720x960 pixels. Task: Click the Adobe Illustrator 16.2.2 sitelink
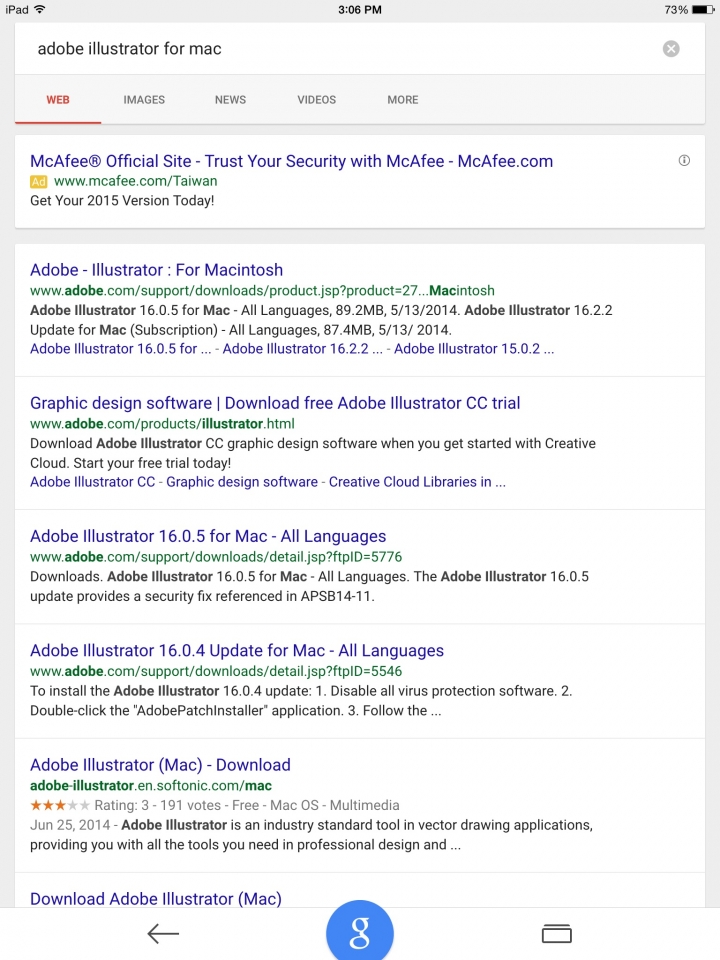click(302, 349)
